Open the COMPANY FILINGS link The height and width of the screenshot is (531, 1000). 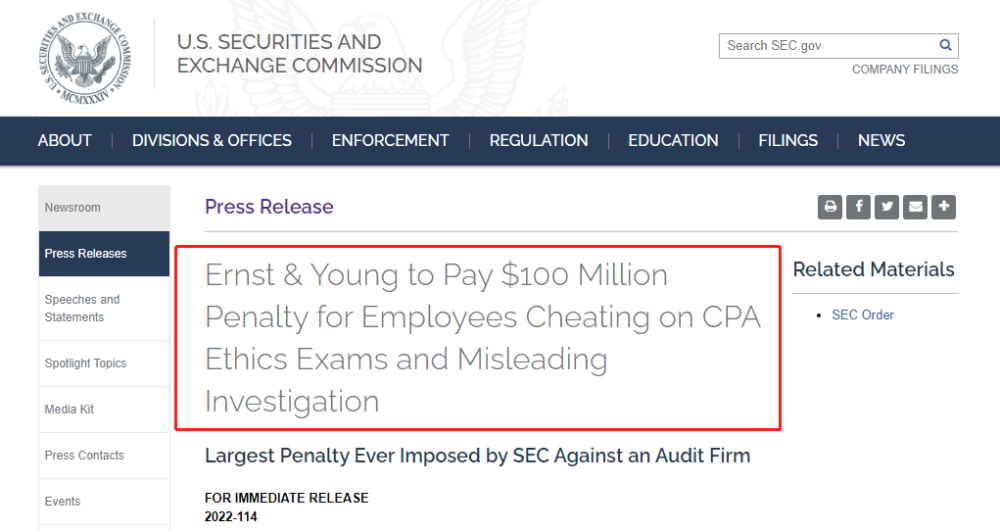pyautogui.click(x=904, y=70)
